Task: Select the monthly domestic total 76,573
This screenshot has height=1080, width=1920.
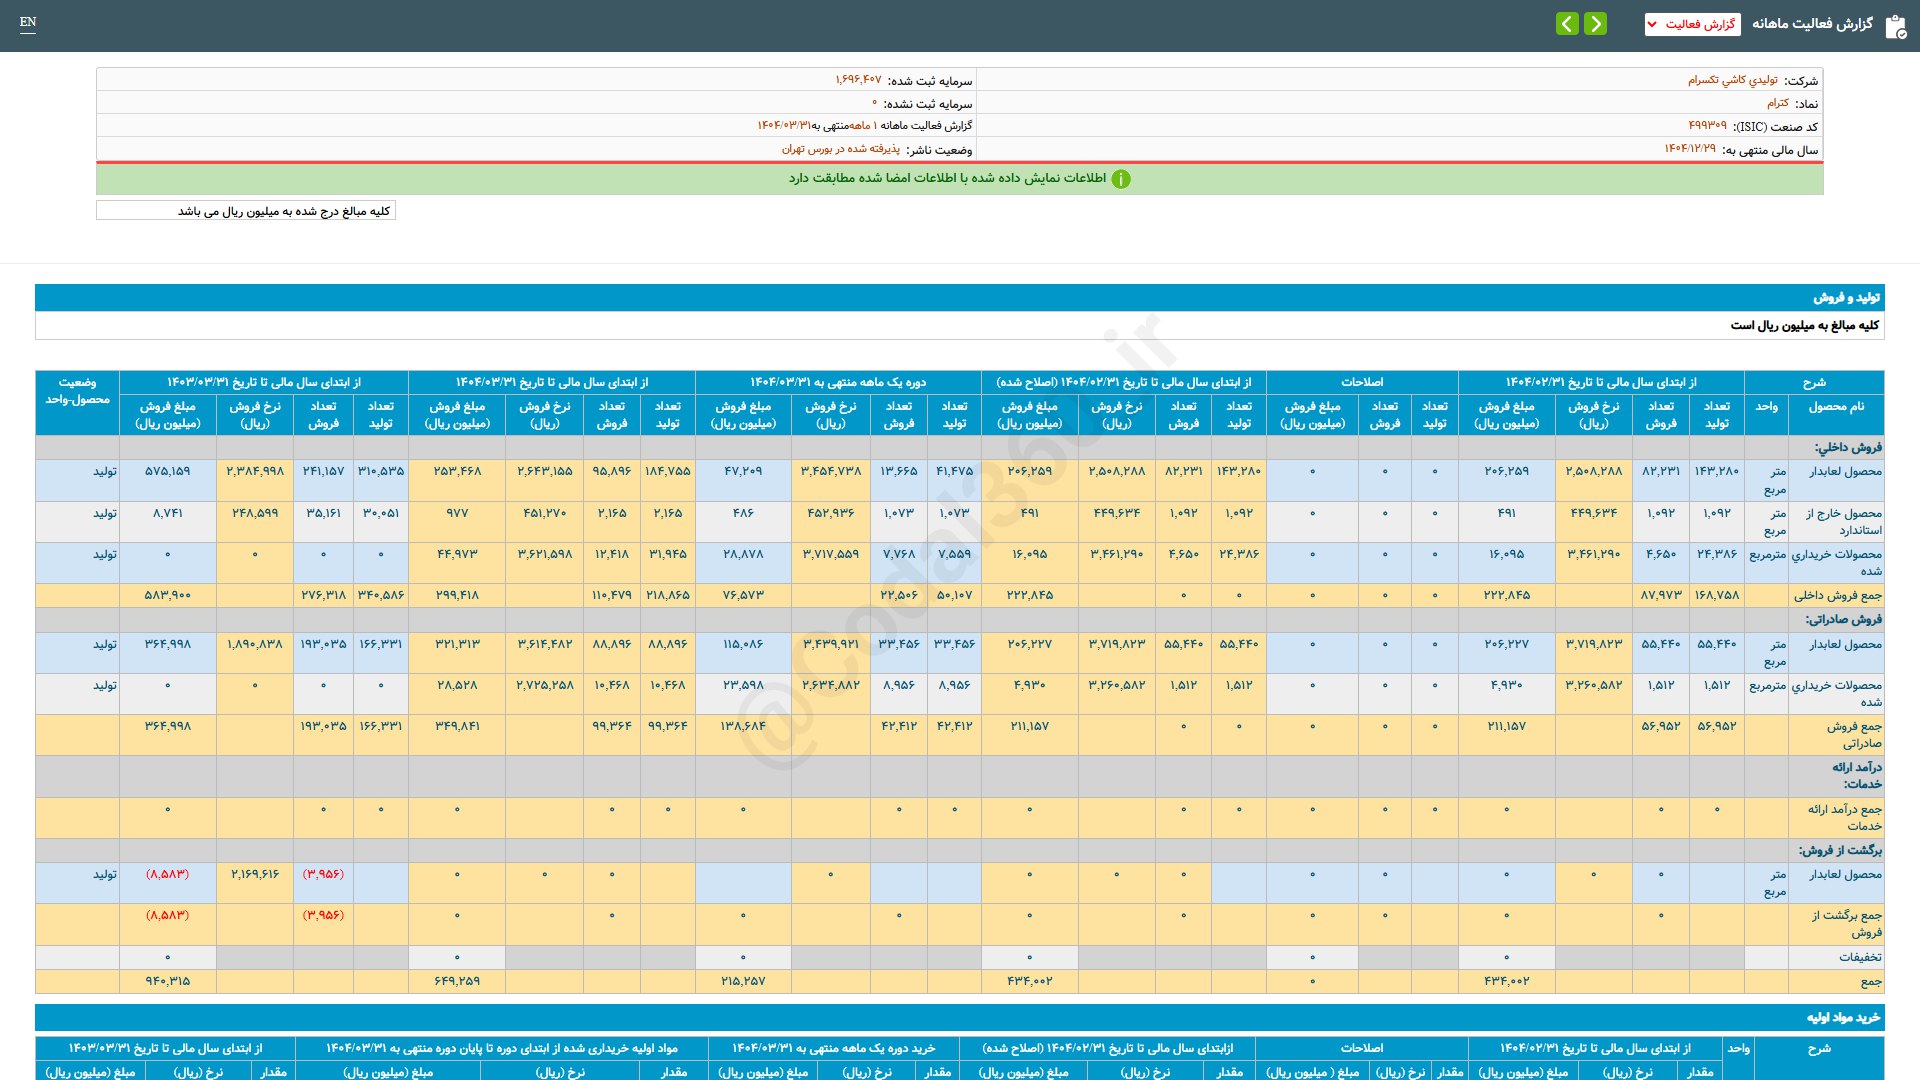Action: tap(743, 596)
